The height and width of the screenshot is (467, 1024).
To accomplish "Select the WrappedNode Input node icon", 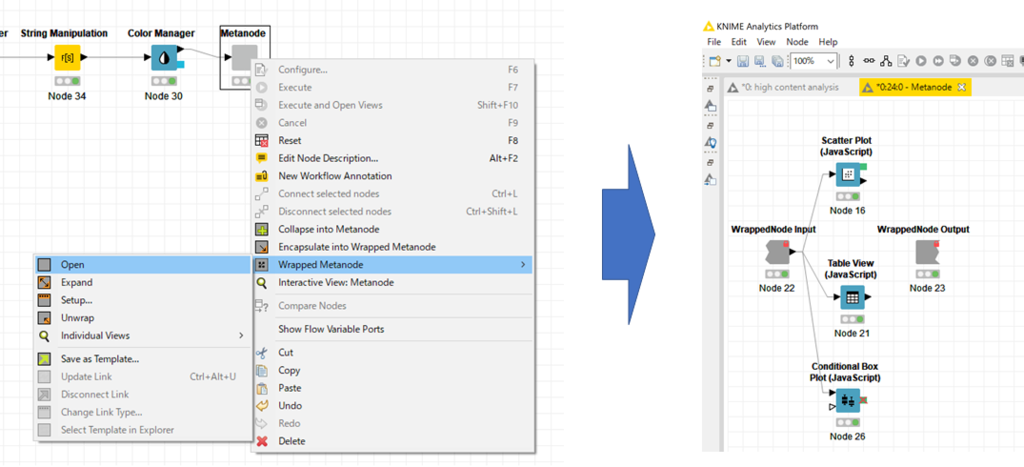I will click(776, 252).
